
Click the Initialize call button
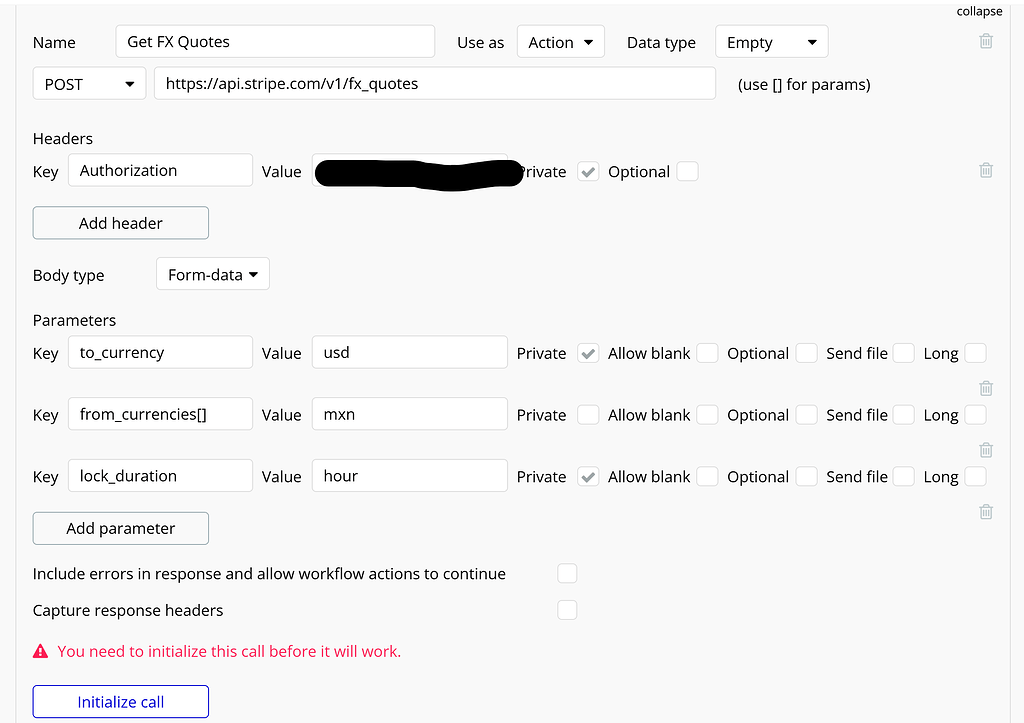[x=120, y=701]
